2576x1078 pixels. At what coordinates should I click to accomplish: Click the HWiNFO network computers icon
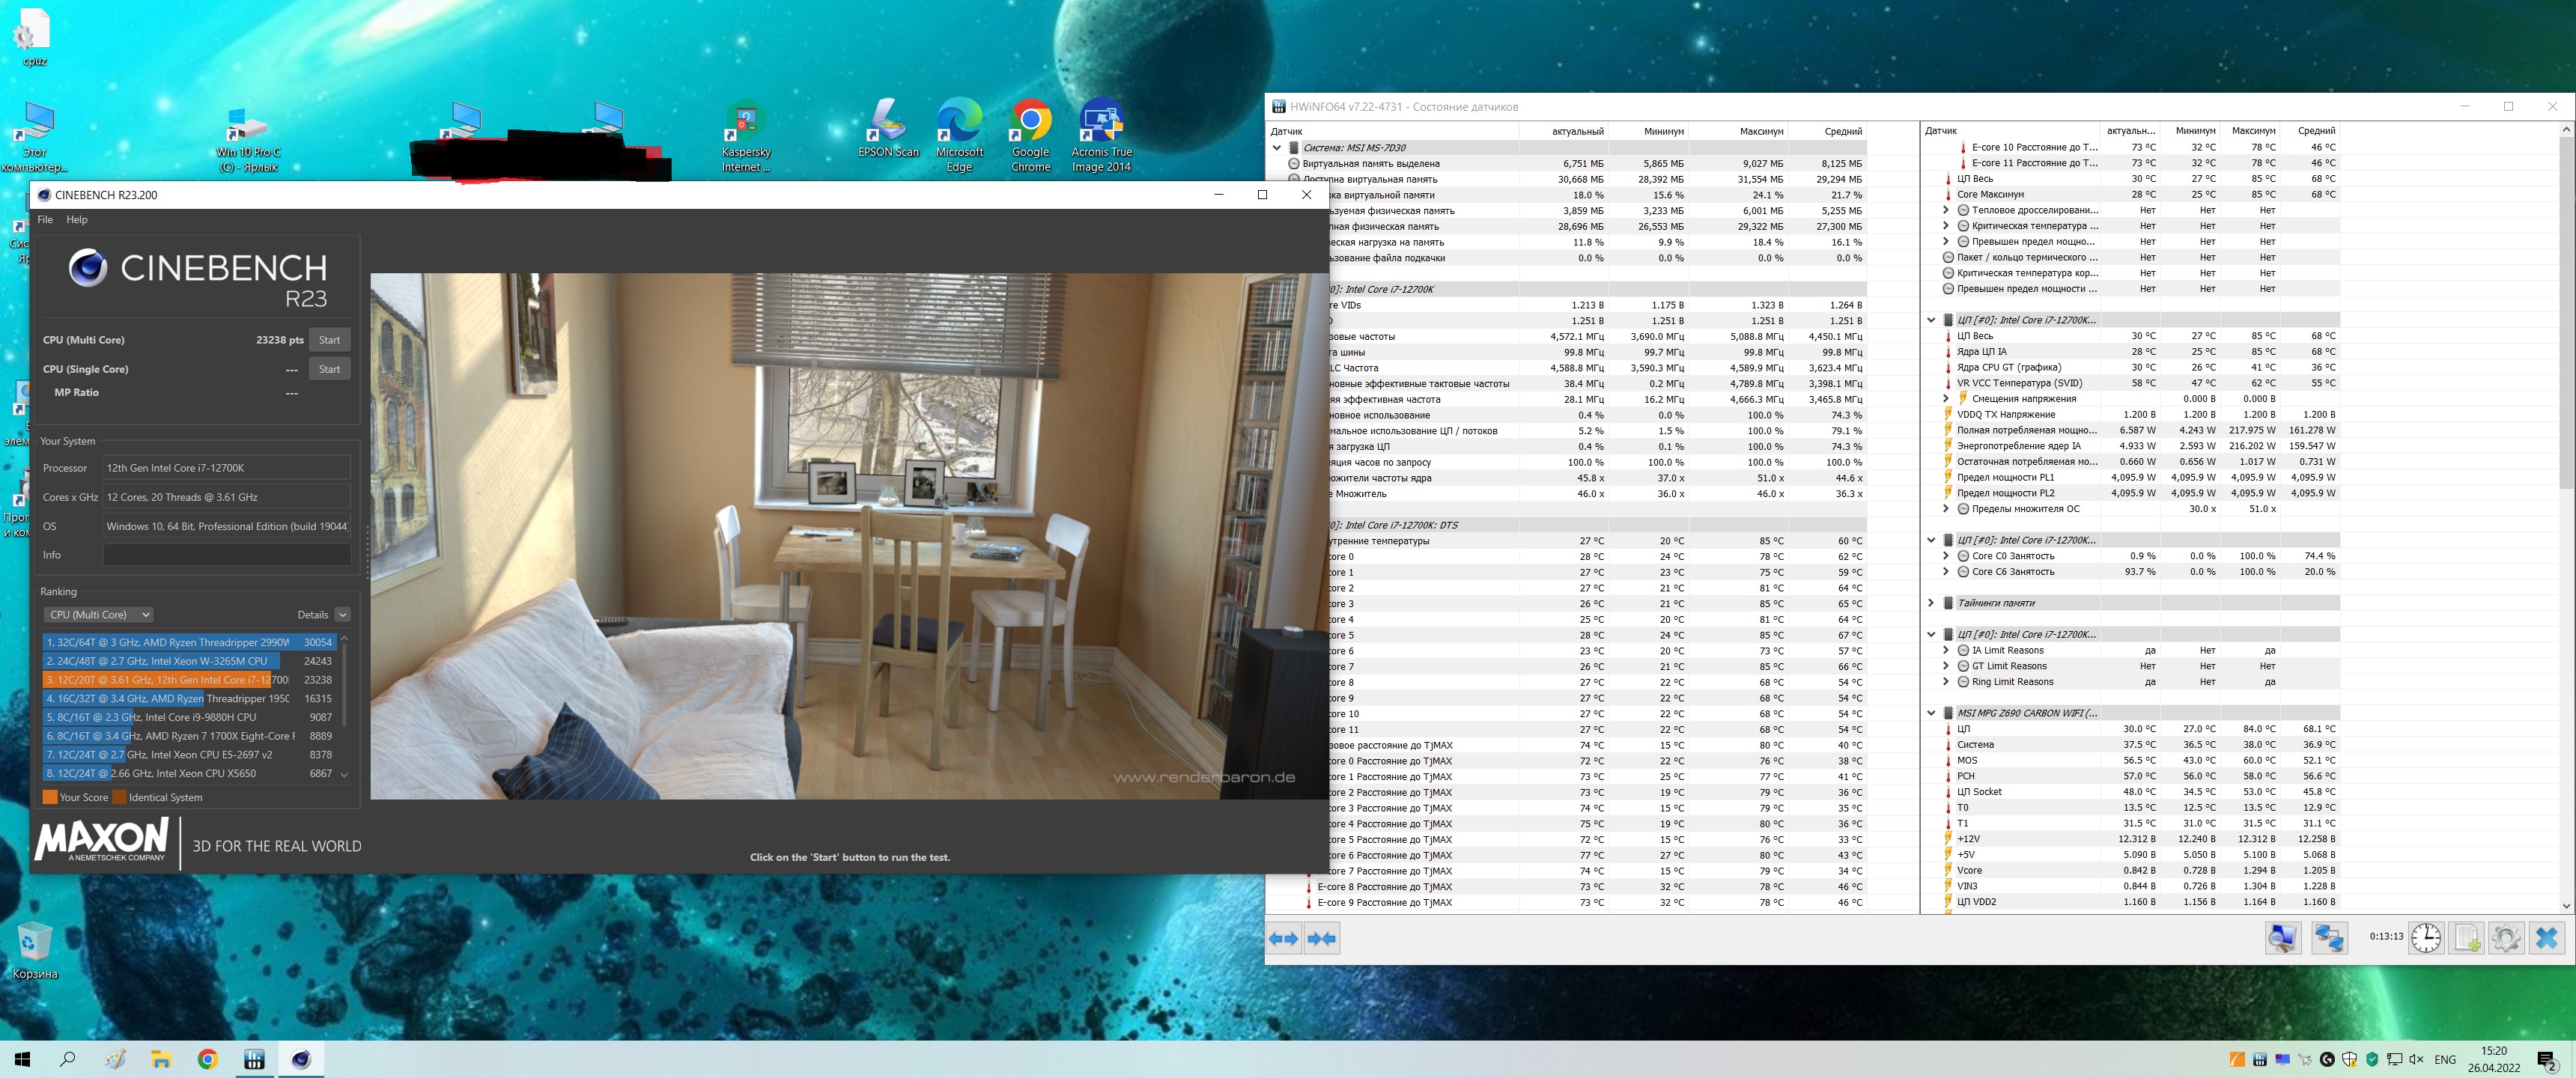pos(2329,938)
